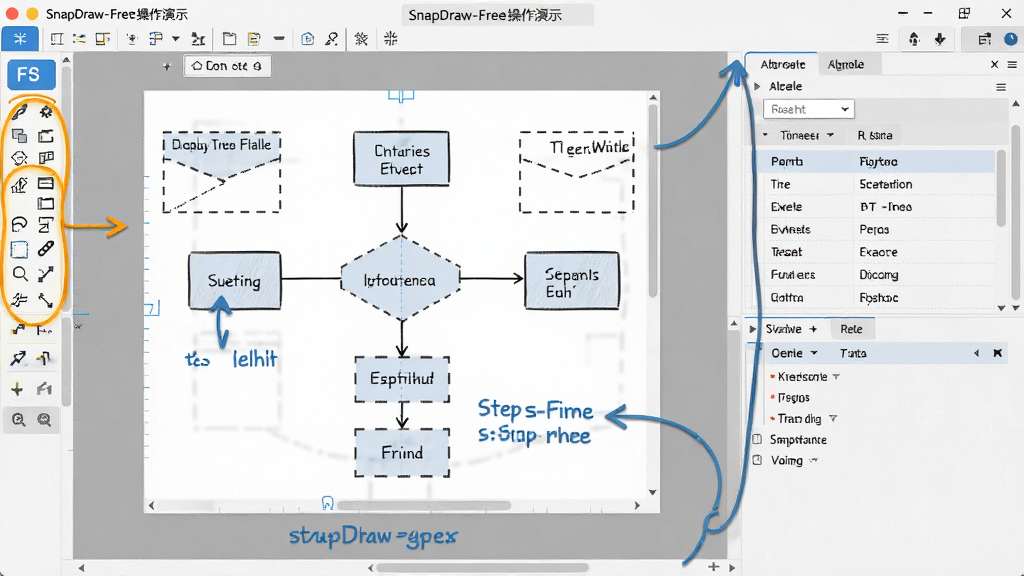Toggle the Smptfarne checkbox

pos(758,440)
